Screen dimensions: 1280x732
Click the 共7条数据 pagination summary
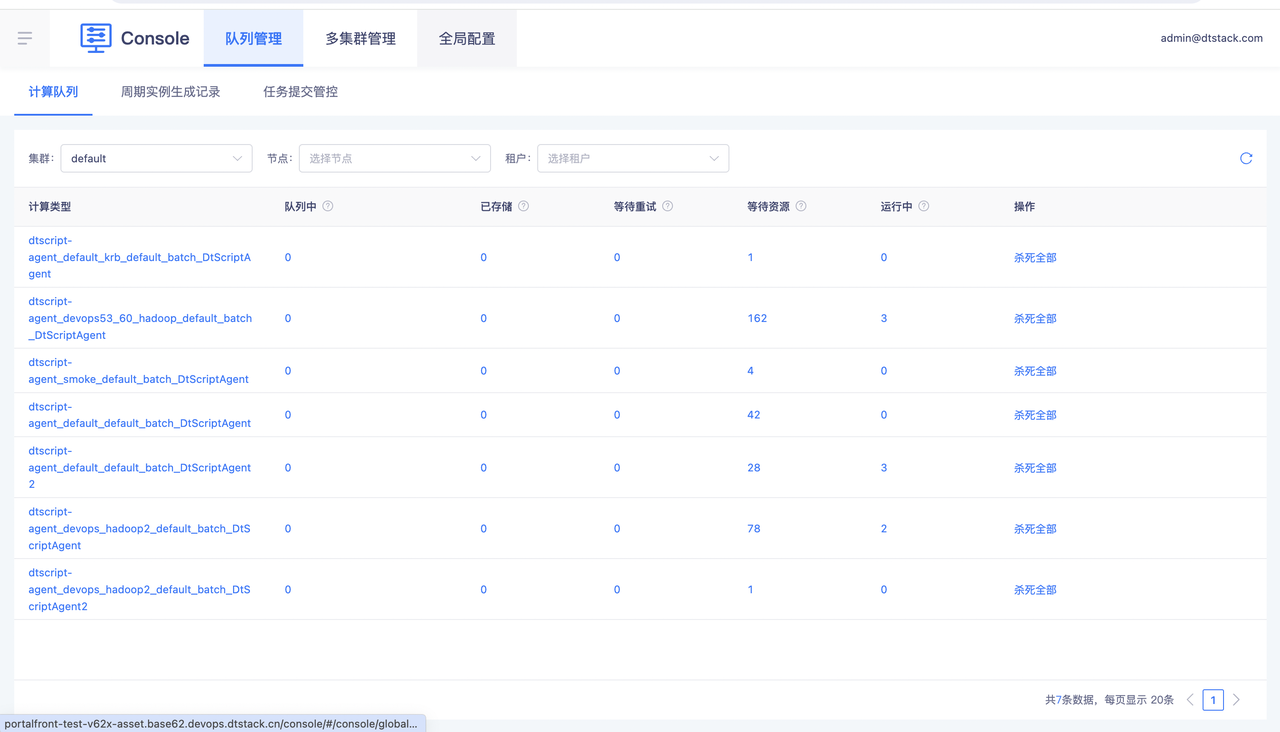click(1070, 700)
